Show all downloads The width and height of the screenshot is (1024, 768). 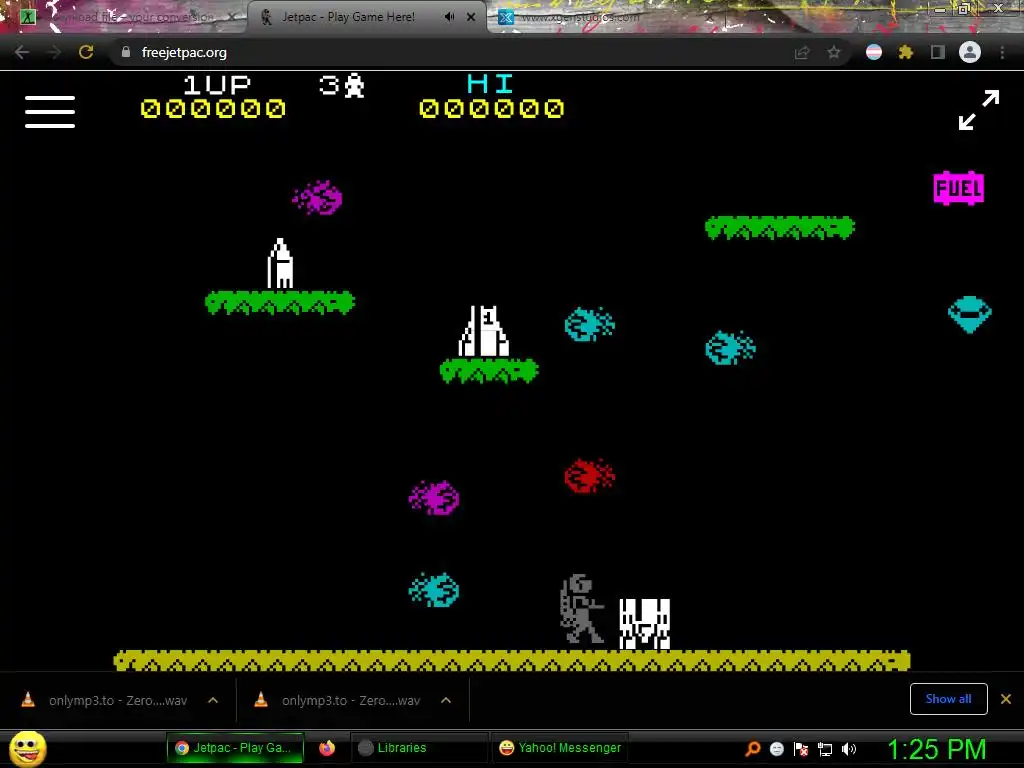click(x=948, y=699)
